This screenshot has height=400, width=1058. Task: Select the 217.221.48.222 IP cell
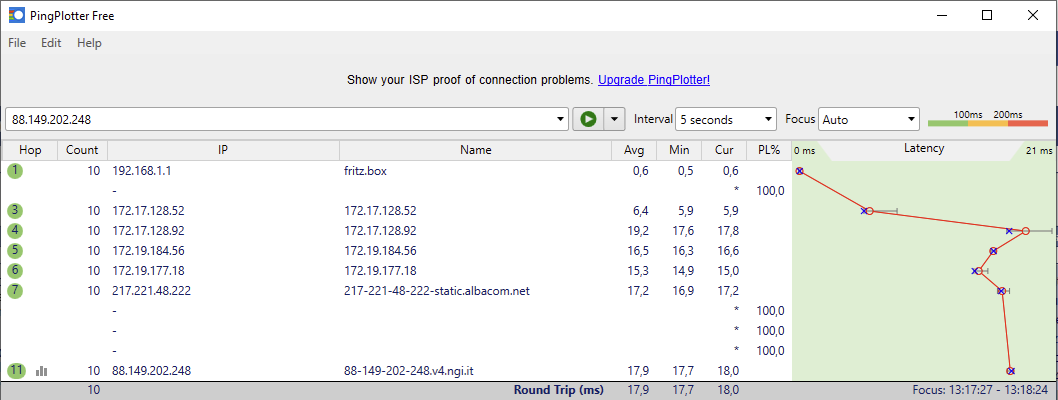click(x=151, y=291)
